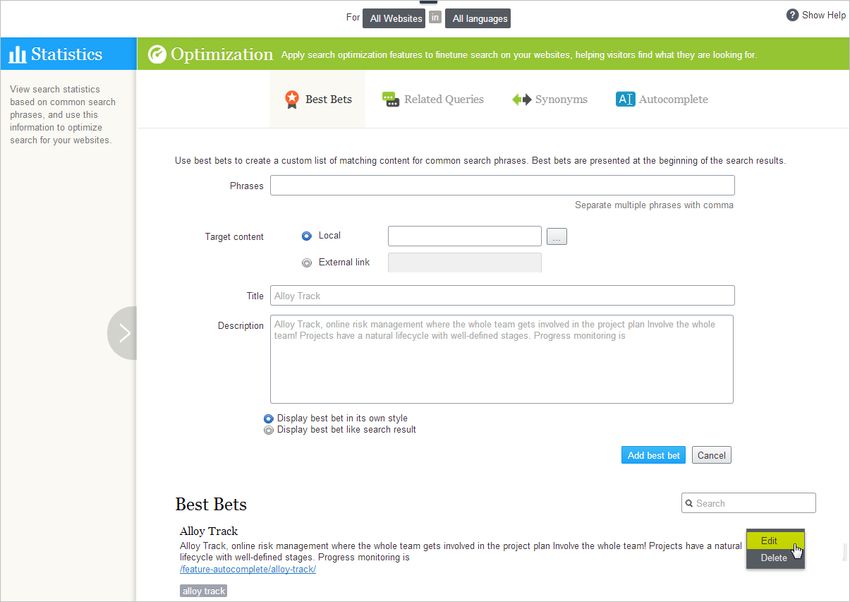Click the Related Queries chat bubble icon
Image resolution: width=850 pixels, height=602 pixels.
pyautogui.click(x=390, y=99)
